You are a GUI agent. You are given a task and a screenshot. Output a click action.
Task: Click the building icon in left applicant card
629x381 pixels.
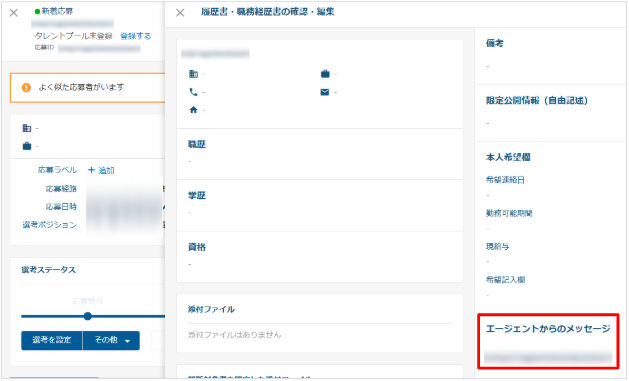[x=27, y=128]
